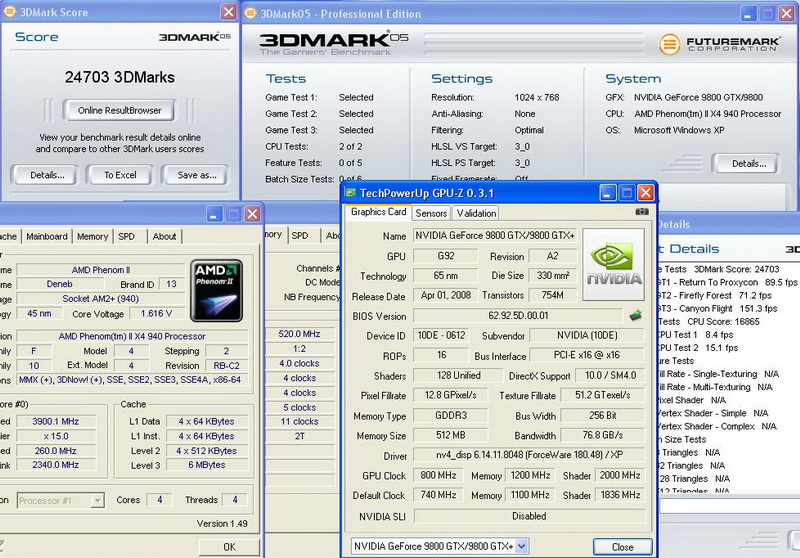Click the NVIDIA logo in GPU-Z
The image size is (800, 558).
614,264
